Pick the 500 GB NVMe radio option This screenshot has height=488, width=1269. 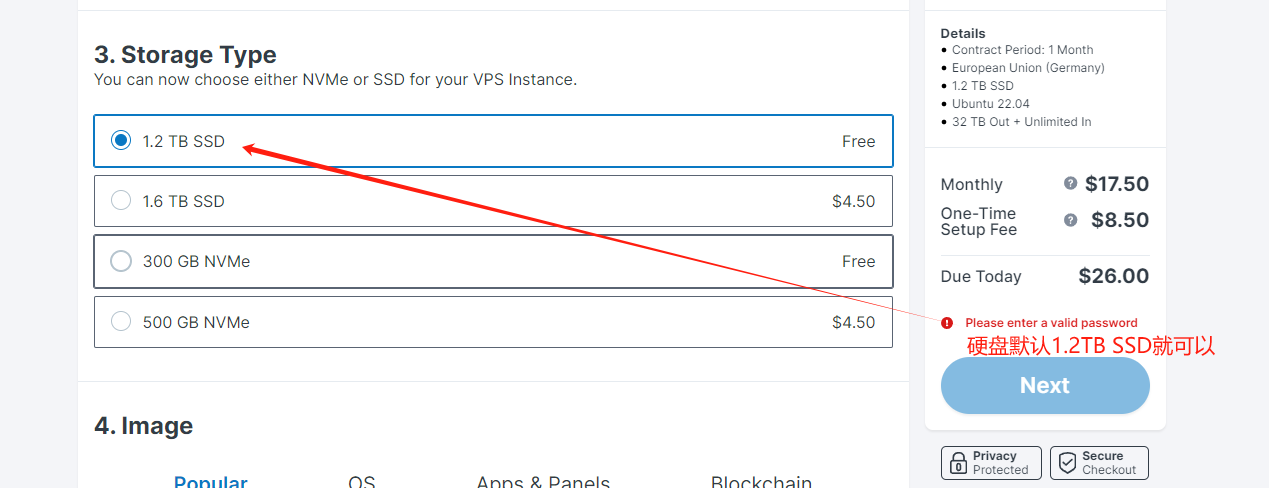[x=121, y=322]
